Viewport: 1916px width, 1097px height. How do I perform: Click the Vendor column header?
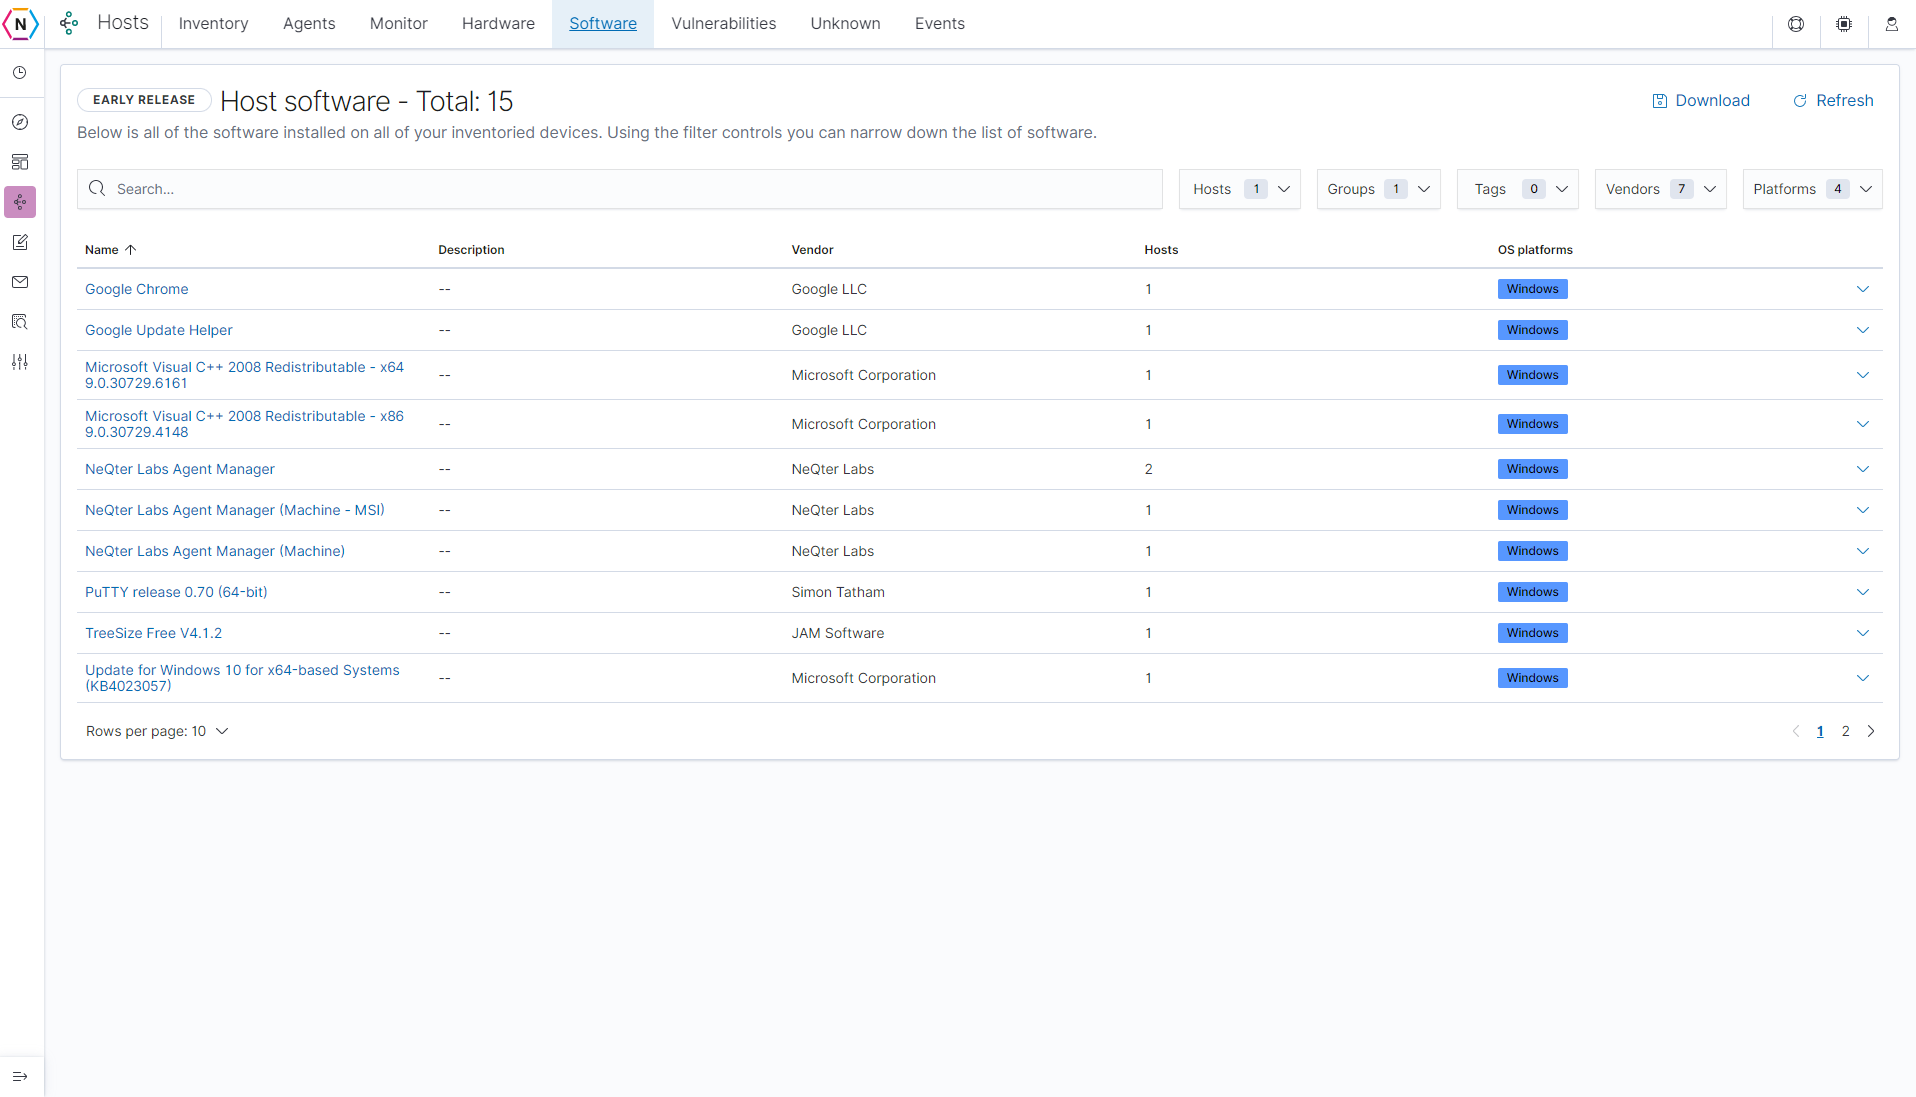(x=812, y=250)
